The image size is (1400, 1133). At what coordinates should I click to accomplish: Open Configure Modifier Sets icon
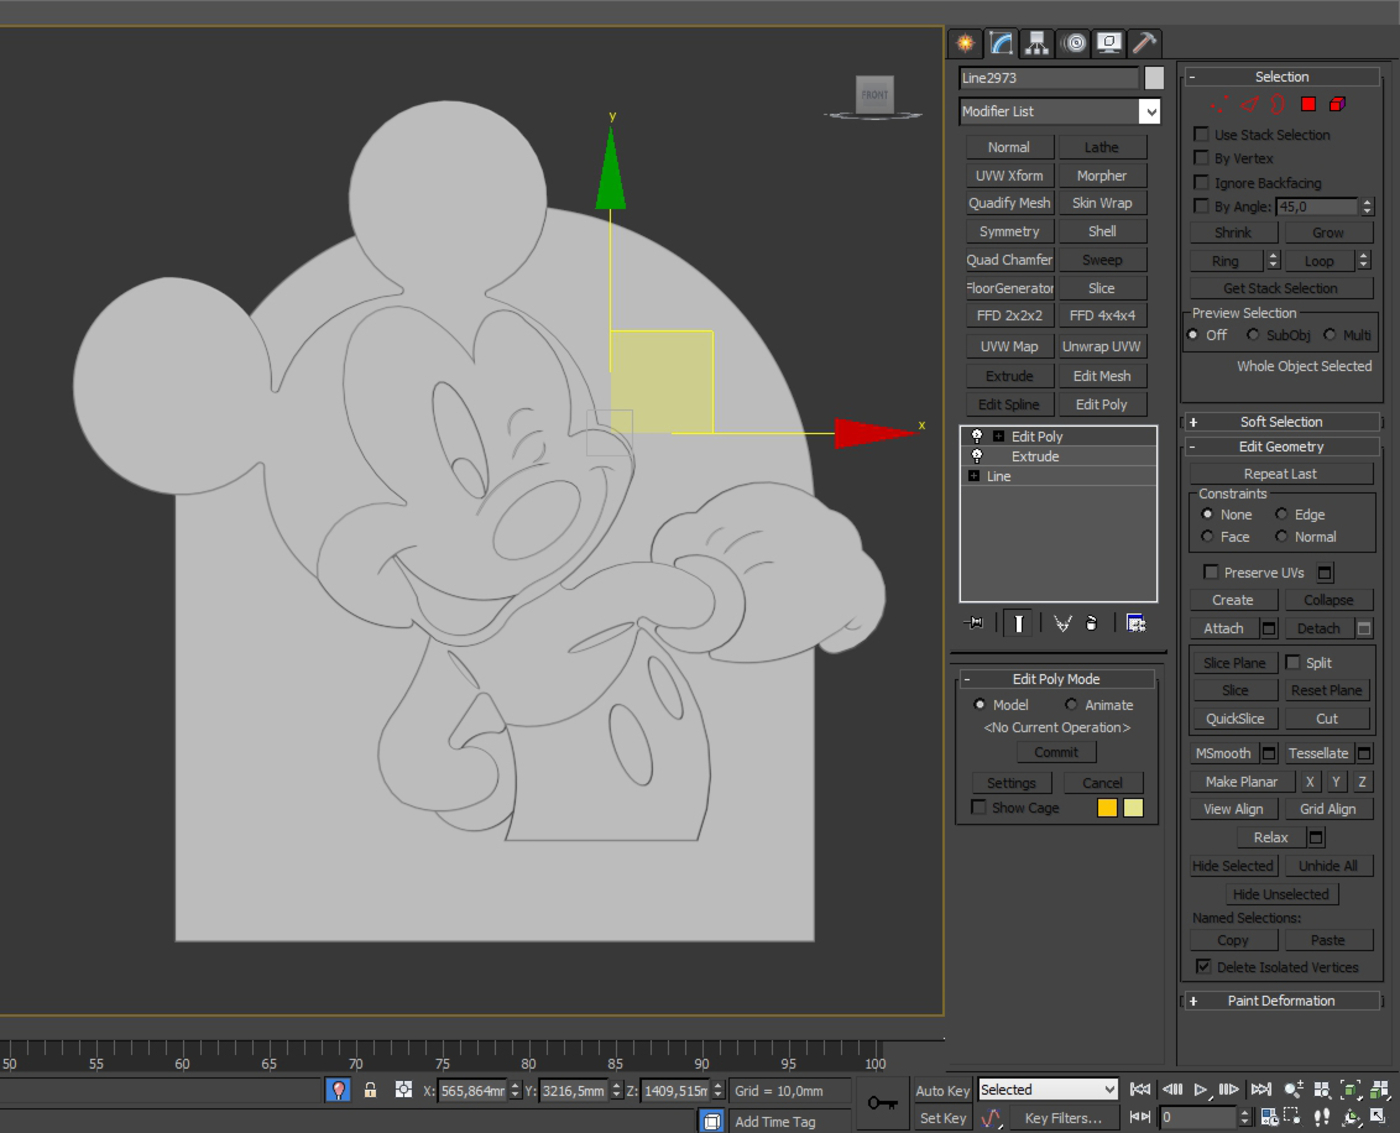[x=1136, y=623]
